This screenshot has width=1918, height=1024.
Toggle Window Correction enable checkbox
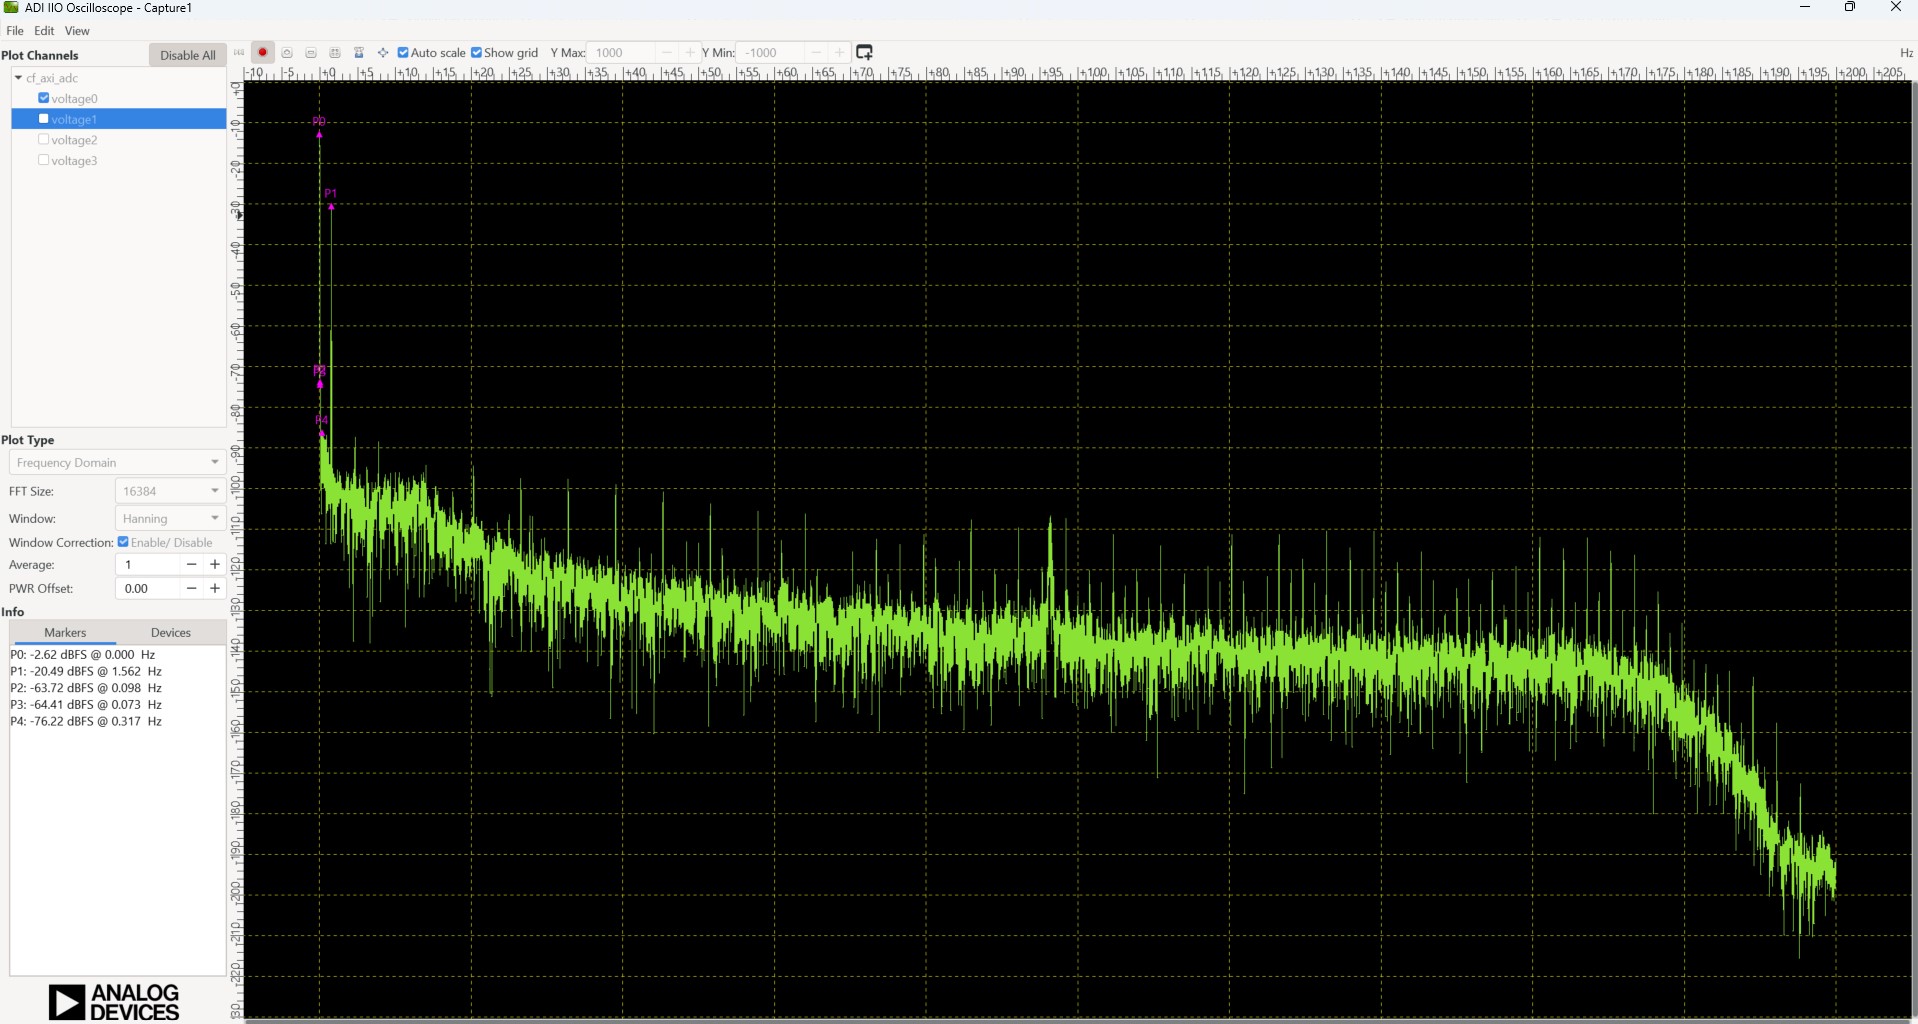click(123, 542)
